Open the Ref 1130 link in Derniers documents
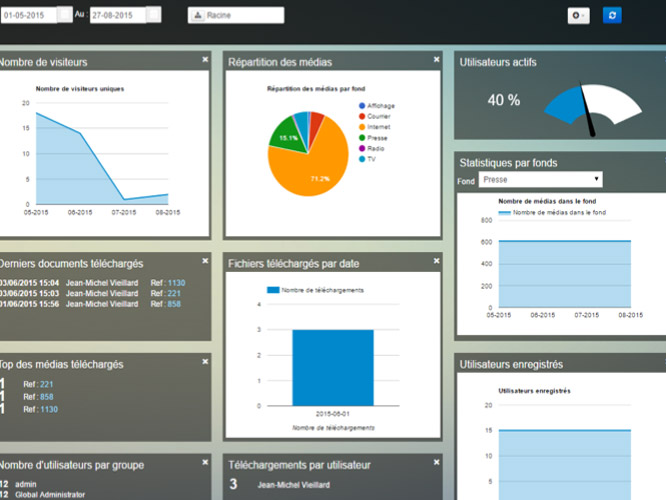 pos(176,283)
